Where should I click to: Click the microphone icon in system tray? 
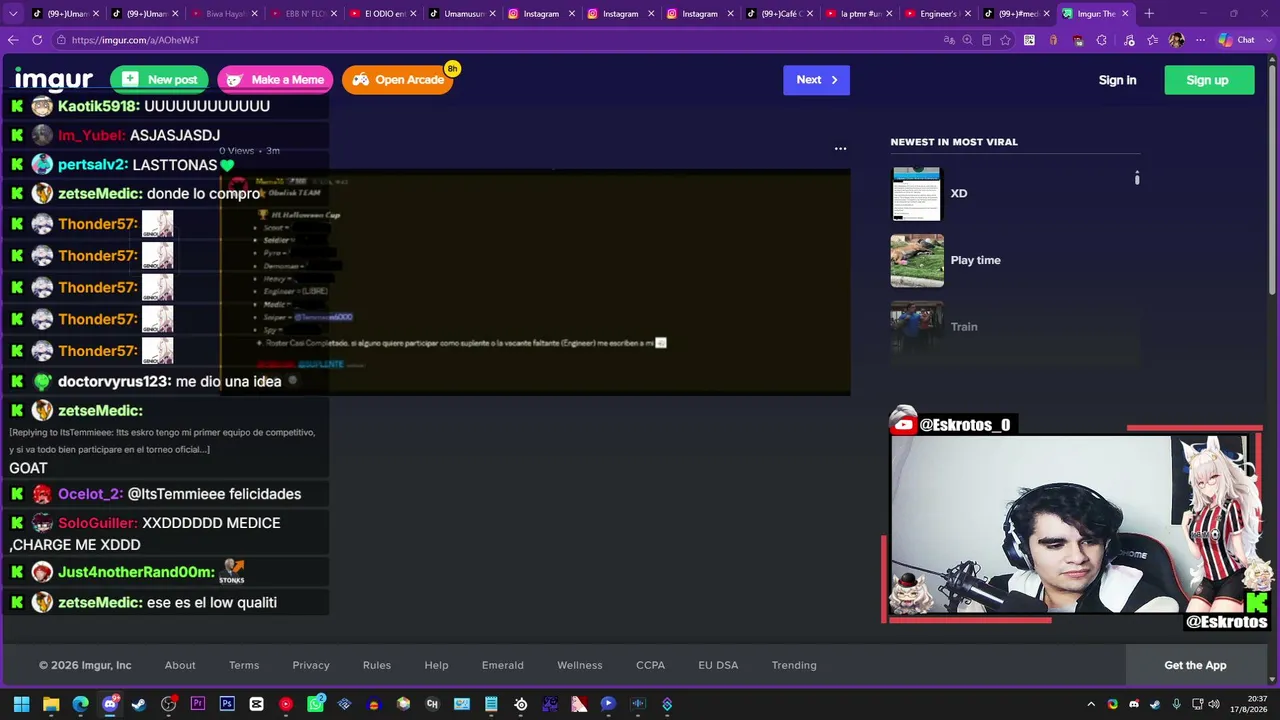(x=1176, y=704)
